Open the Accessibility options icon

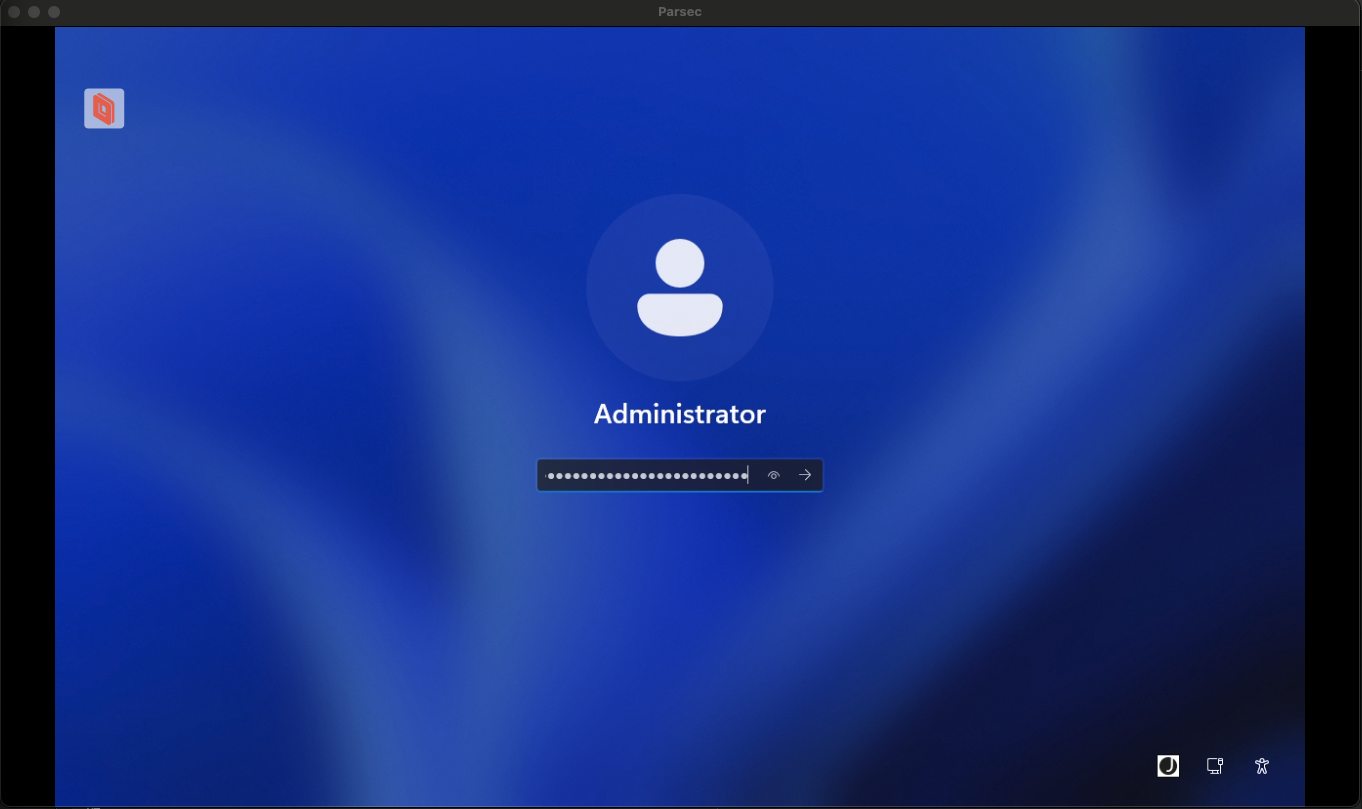pyautogui.click(x=1262, y=766)
